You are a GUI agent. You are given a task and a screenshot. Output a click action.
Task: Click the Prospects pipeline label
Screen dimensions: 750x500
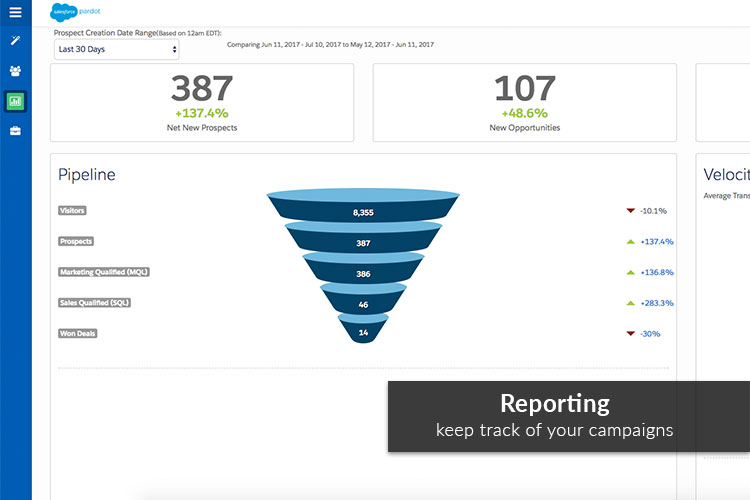click(76, 241)
